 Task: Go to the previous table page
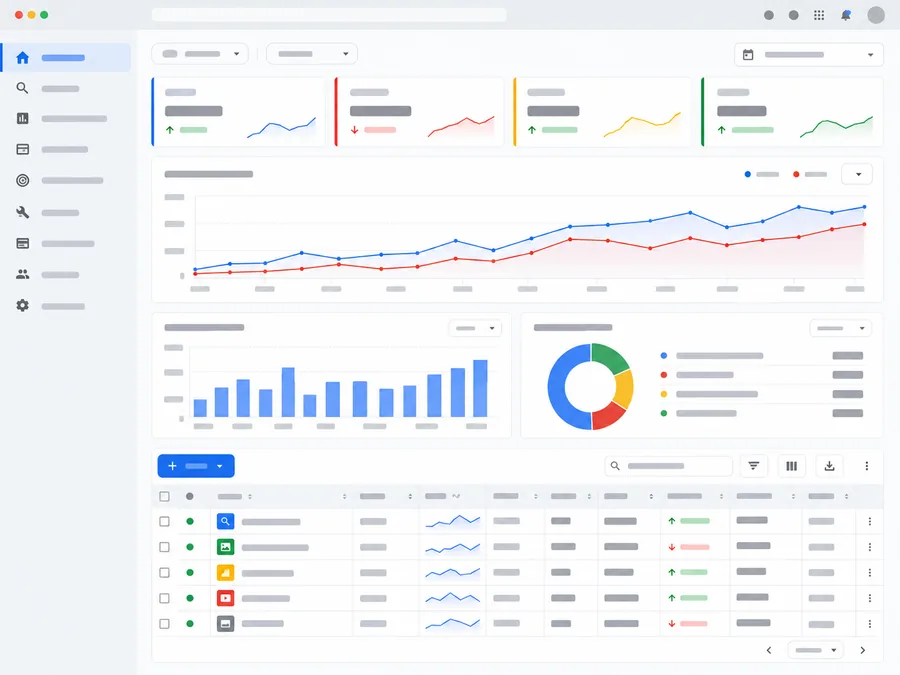pos(769,650)
